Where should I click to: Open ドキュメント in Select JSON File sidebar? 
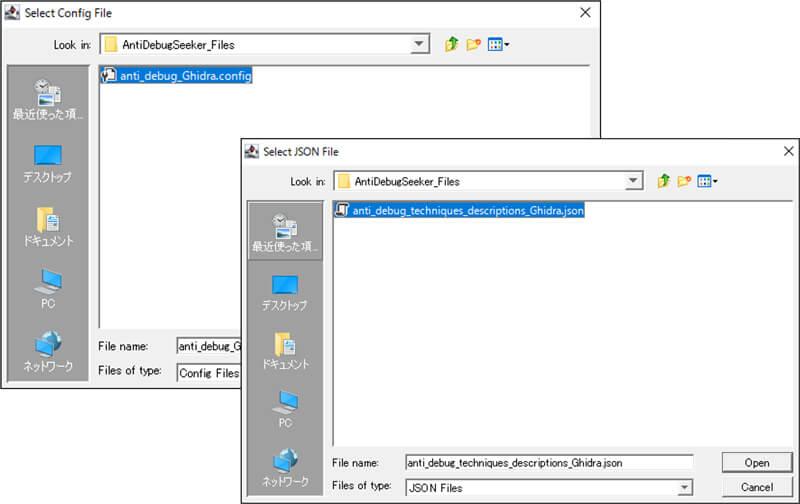coord(285,351)
